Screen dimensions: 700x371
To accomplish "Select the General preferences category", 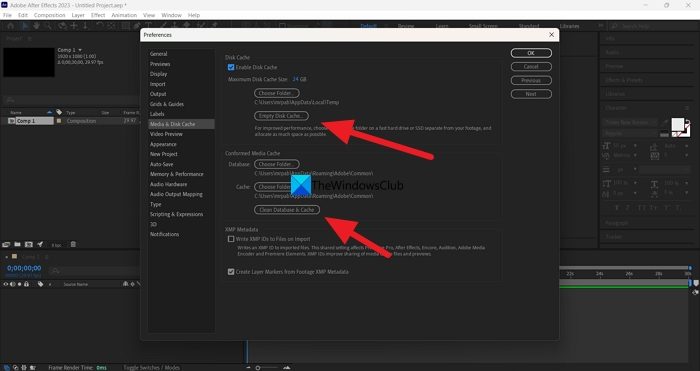I will [158, 54].
